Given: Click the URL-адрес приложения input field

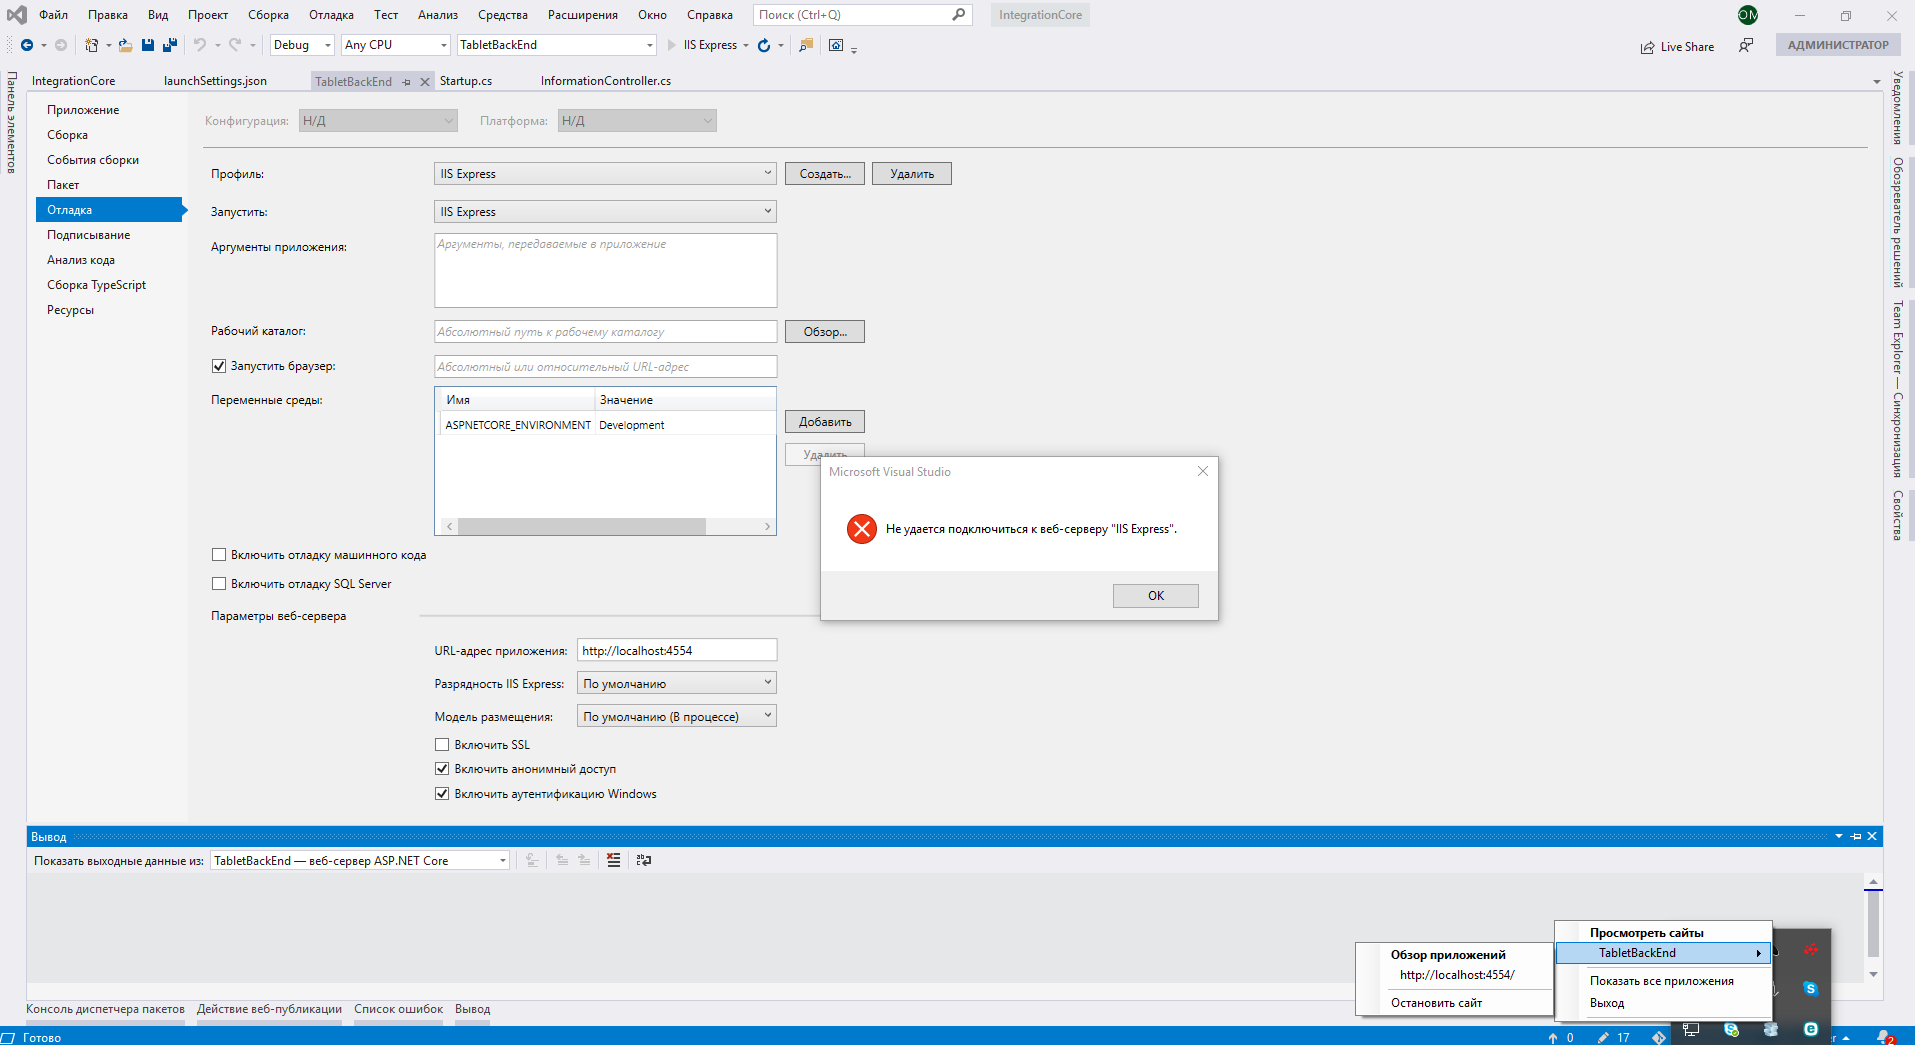Looking at the screenshot, I should point(677,651).
